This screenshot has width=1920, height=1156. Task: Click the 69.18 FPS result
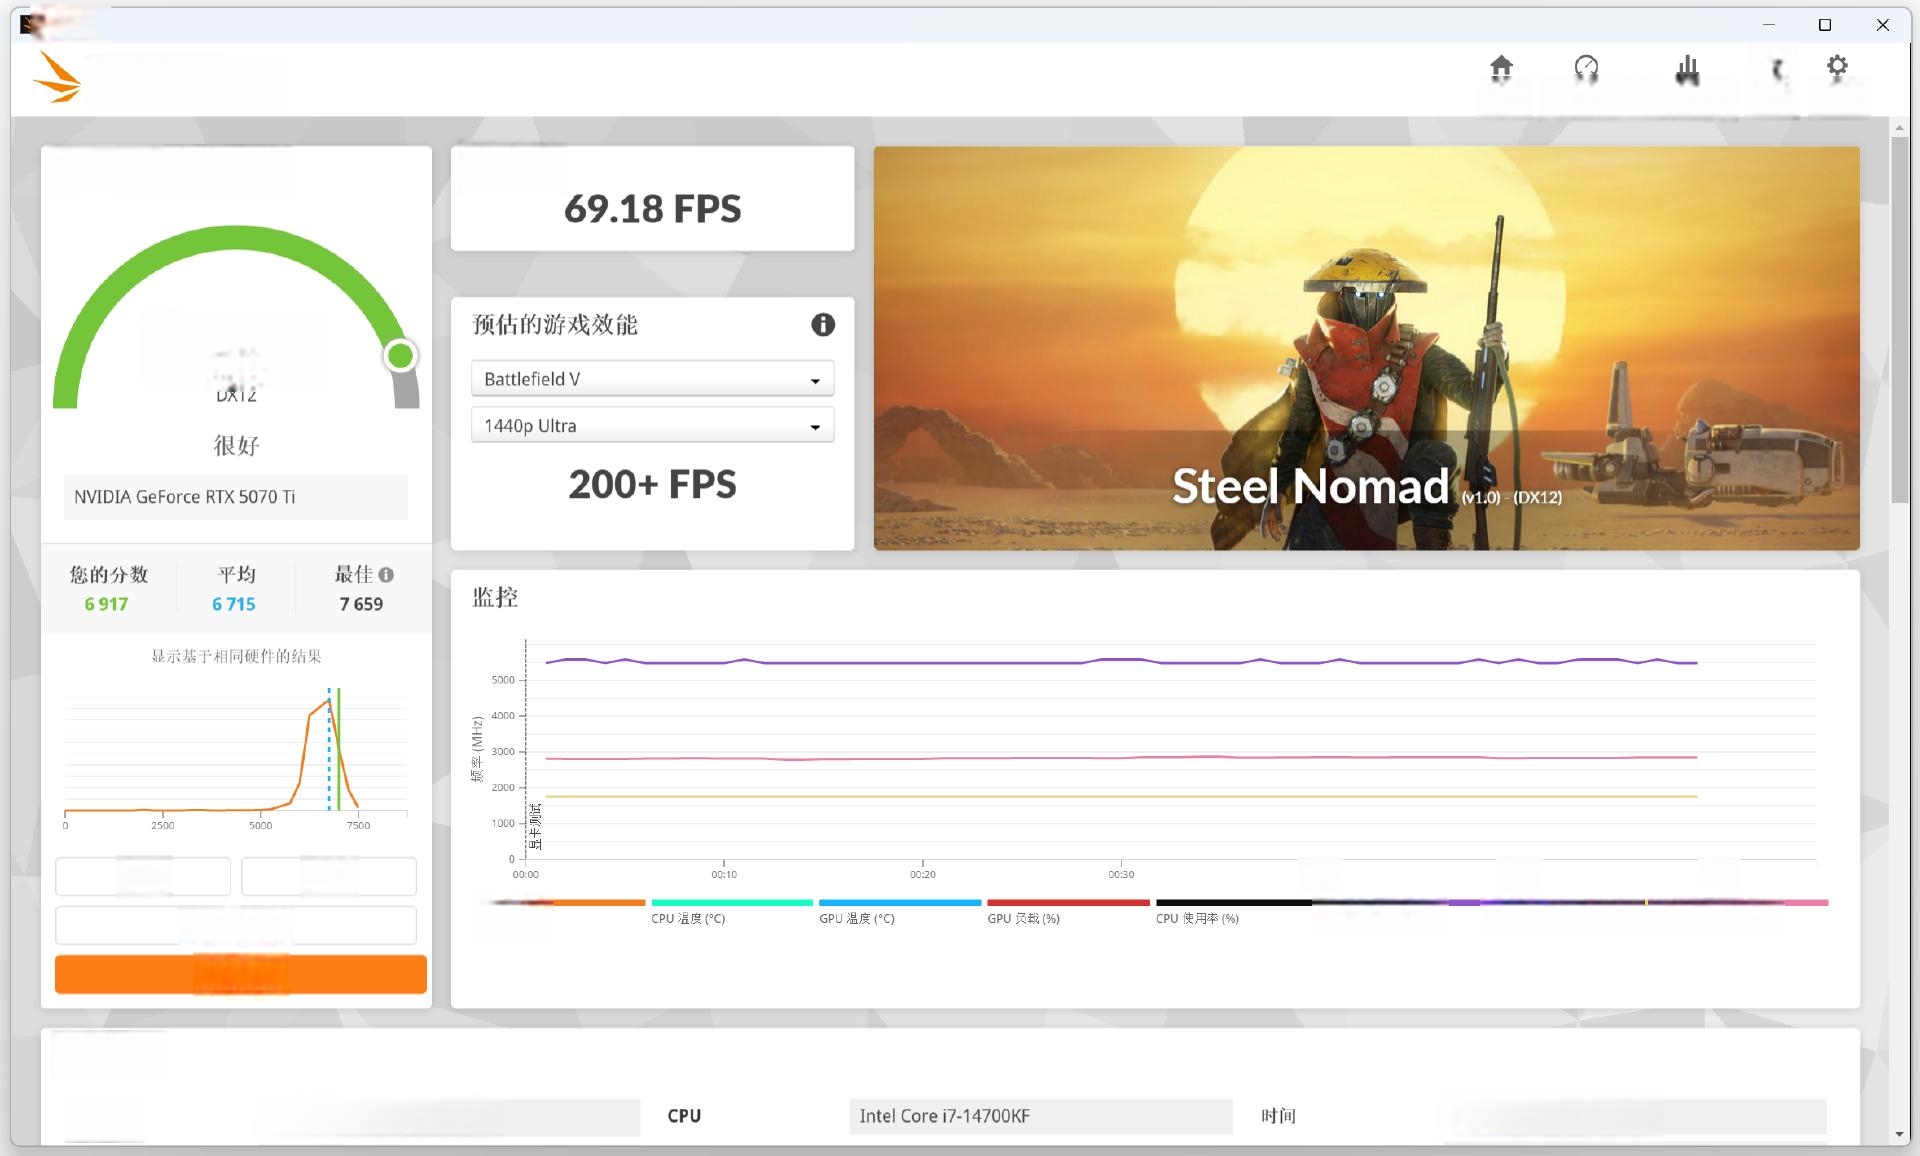pyautogui.click(x=652, y=209)
